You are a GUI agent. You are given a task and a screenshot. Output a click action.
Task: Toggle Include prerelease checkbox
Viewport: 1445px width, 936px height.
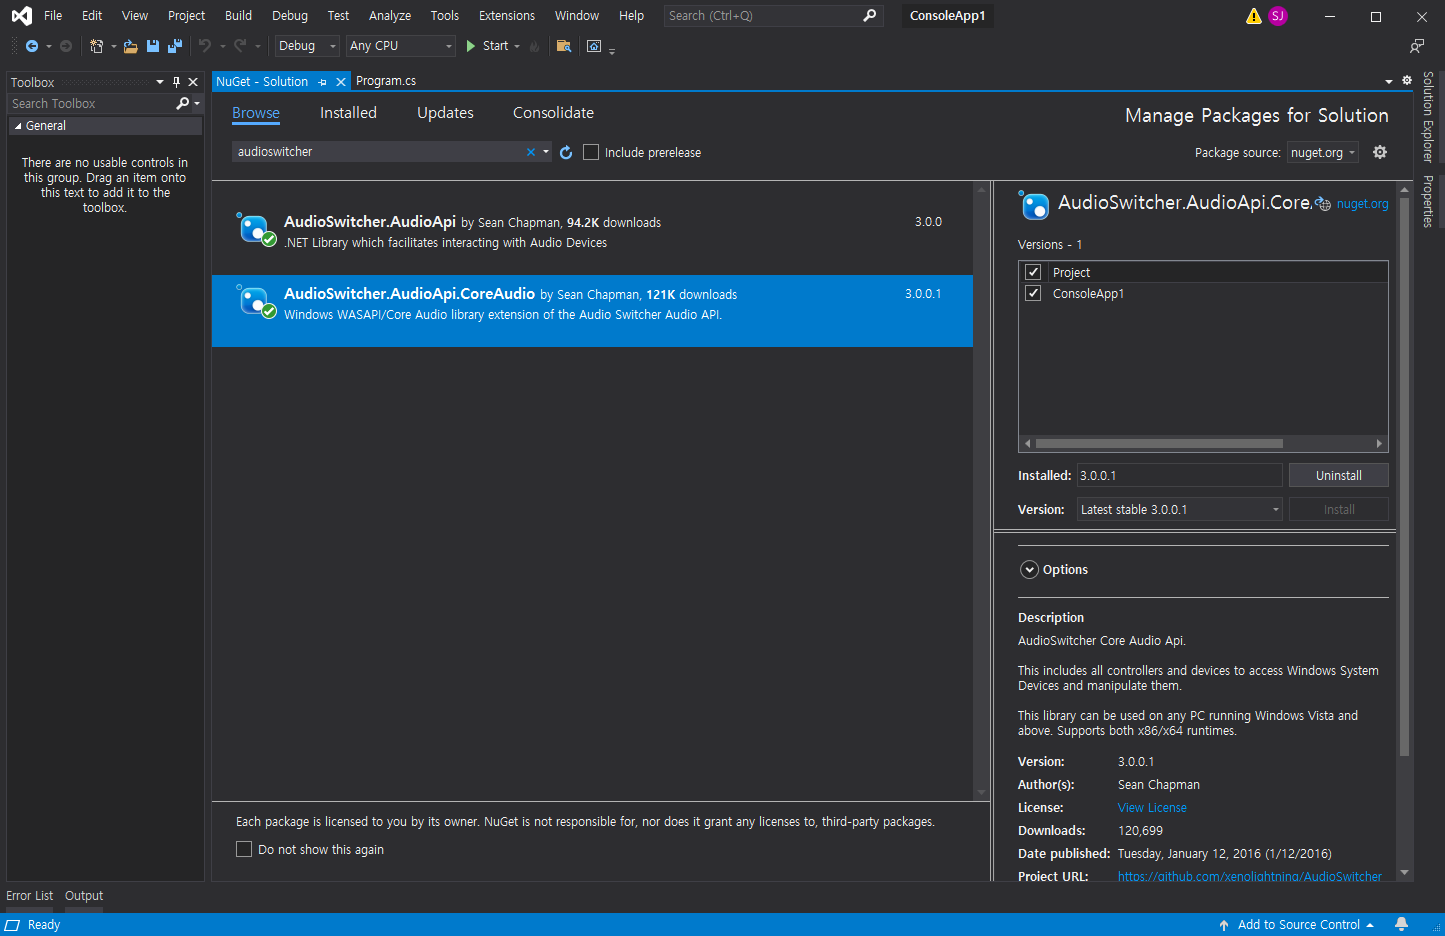click(x=591, y=152)
